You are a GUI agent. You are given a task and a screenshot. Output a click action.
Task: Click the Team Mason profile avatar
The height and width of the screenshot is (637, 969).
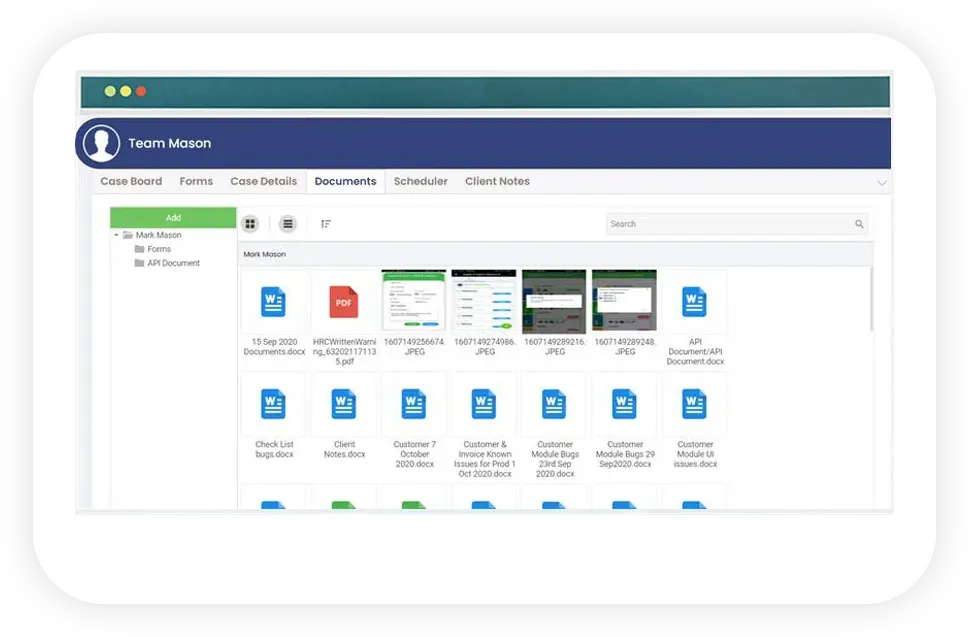(x=101, y=143)
